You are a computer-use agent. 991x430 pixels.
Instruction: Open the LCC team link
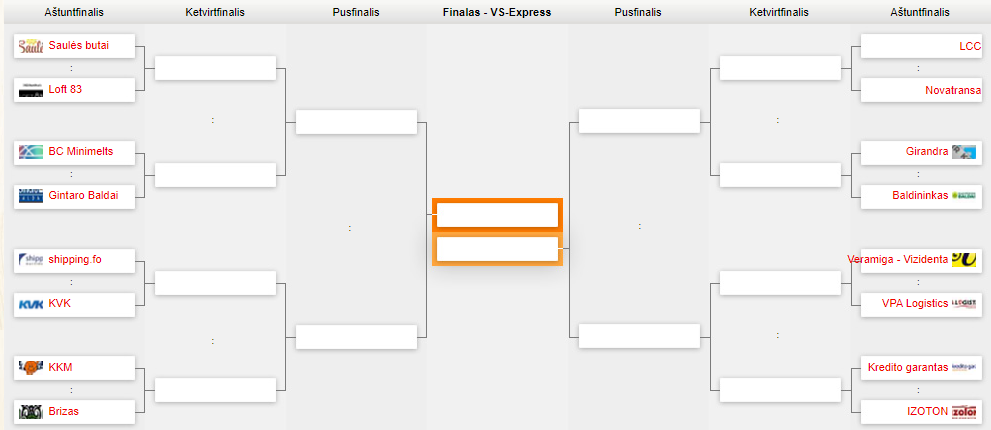(x=970, y=46)
